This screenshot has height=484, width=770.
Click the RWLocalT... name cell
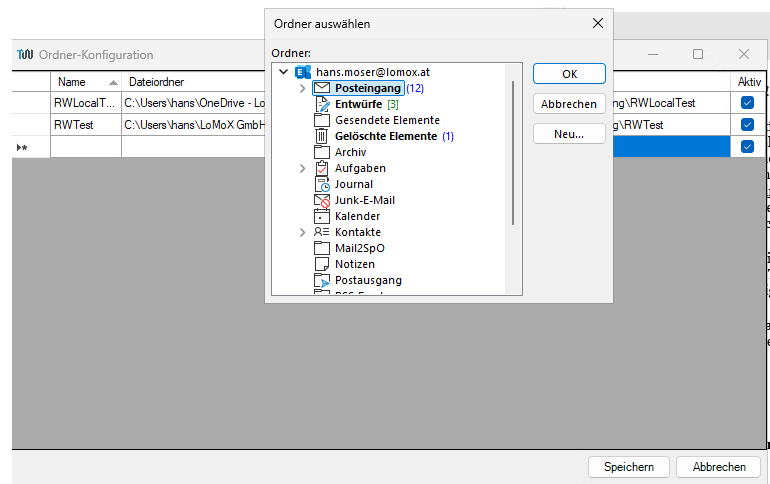86,103
